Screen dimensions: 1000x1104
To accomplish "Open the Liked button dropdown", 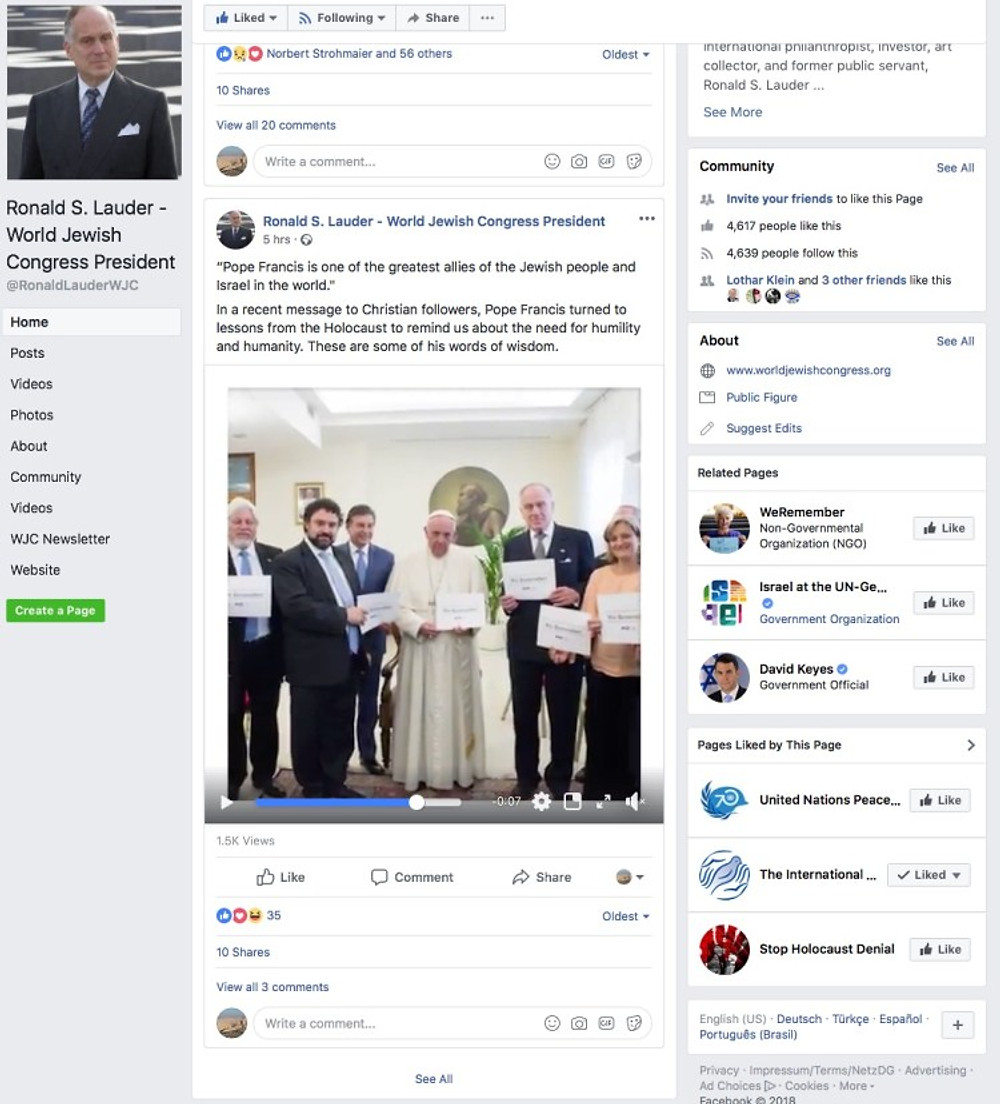I will 246,18.
